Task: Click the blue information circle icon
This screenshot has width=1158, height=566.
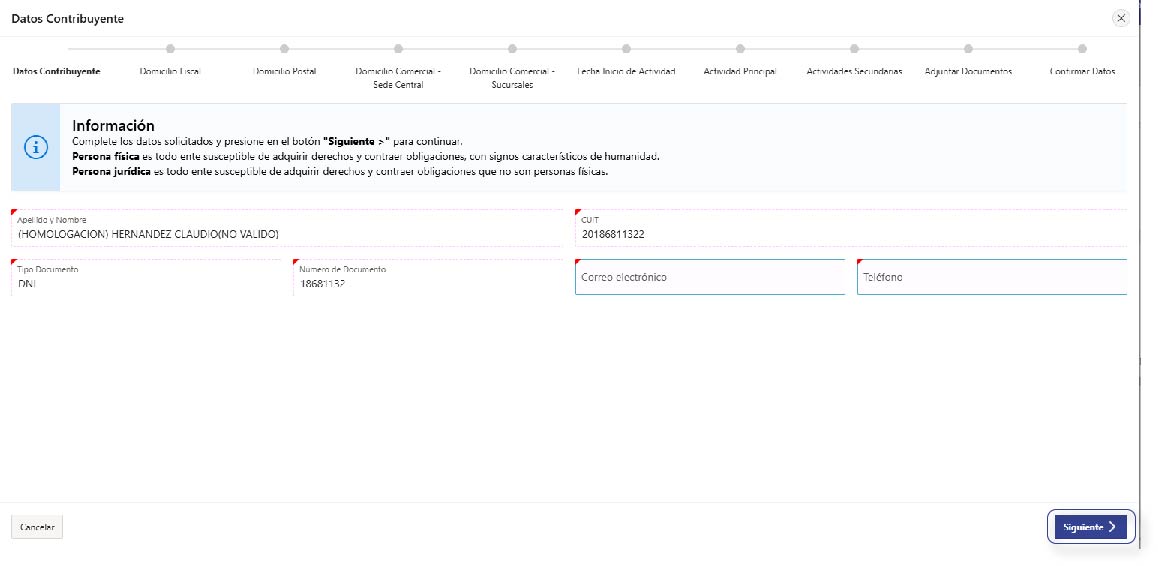Action: click(x=36, y=147)
